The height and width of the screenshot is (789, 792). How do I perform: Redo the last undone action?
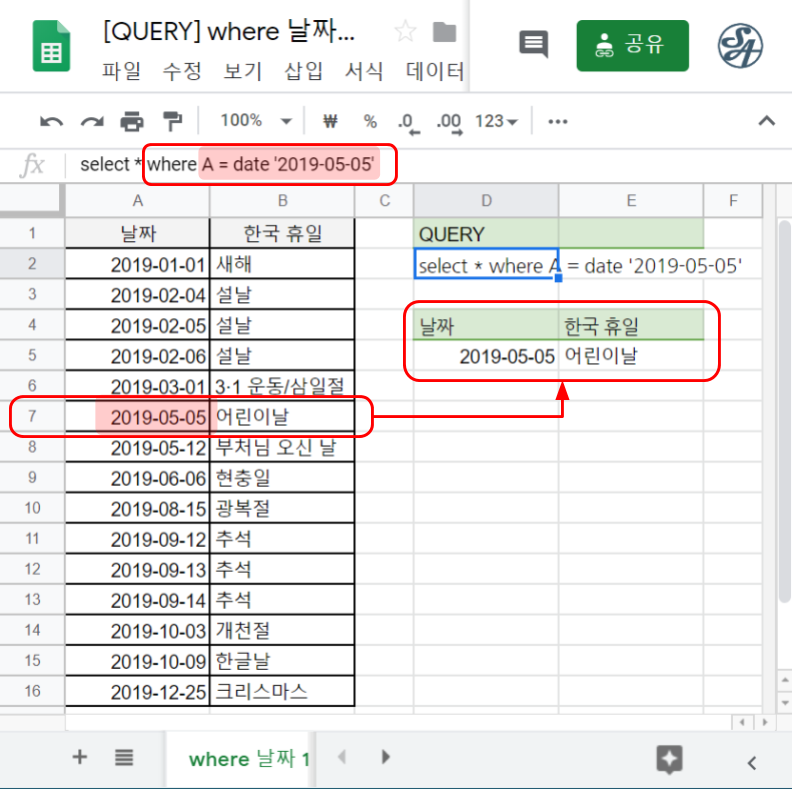tap(92, 122)
